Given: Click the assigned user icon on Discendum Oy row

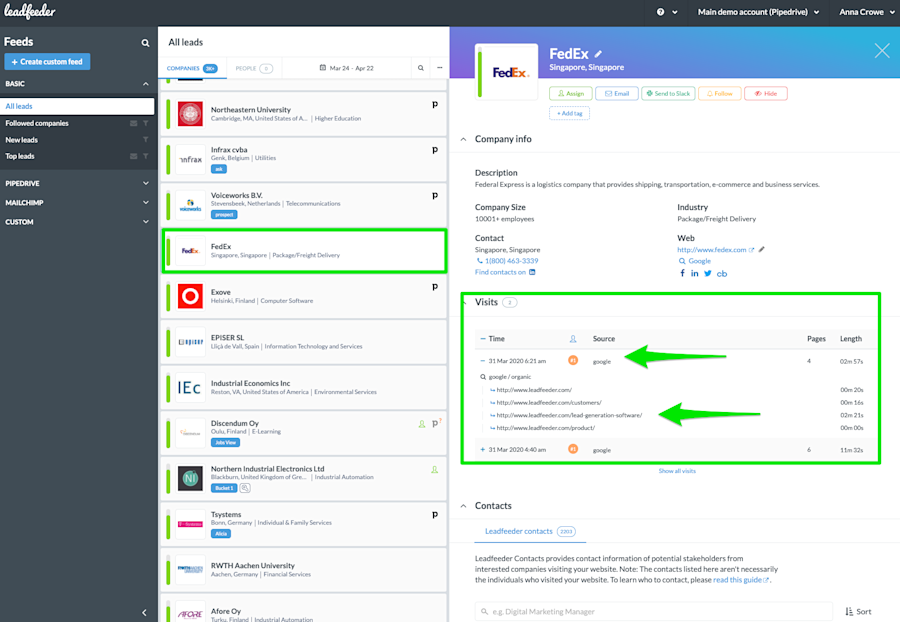Looking at the screenshot, I should click(422, 423).
